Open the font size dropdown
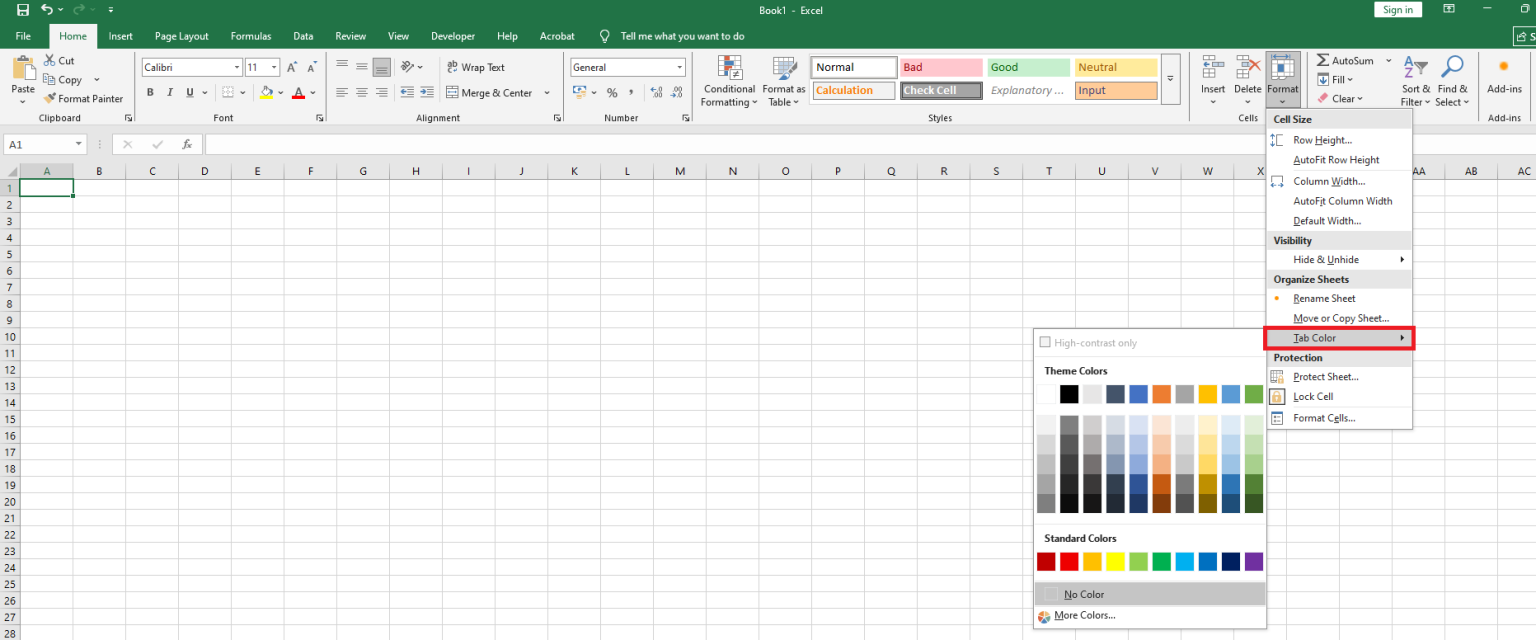 pos(275,68)
